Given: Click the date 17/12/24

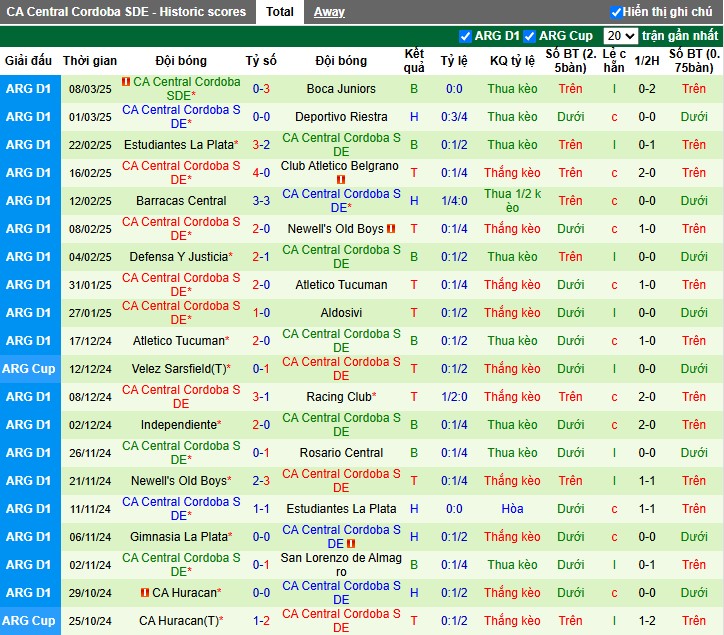Looking at the screenshot, I should 90,341.
